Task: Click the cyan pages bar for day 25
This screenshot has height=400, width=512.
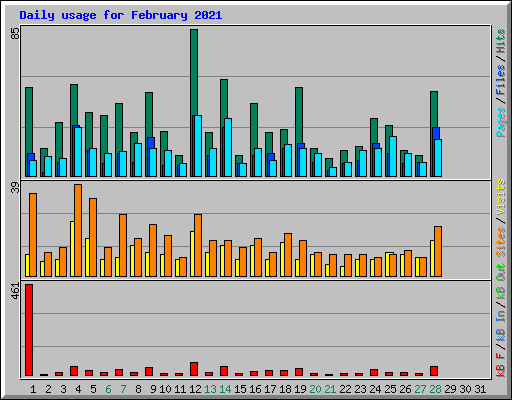Action: (393, 156)
